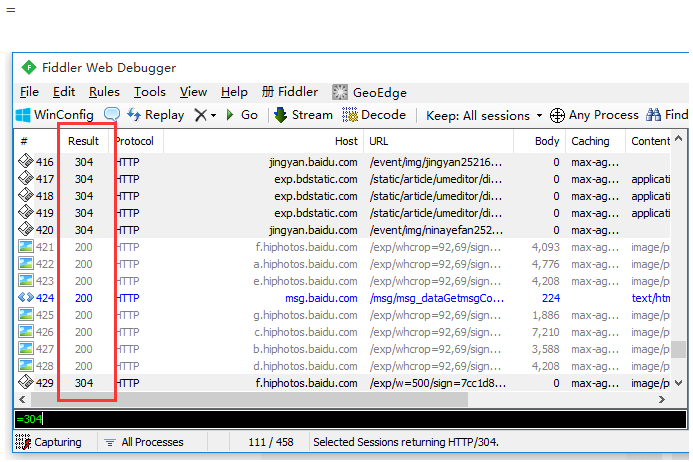The width and height of the screenshot is (693, 462).
Task: Select session 416 icon
Action: [26, 161]
